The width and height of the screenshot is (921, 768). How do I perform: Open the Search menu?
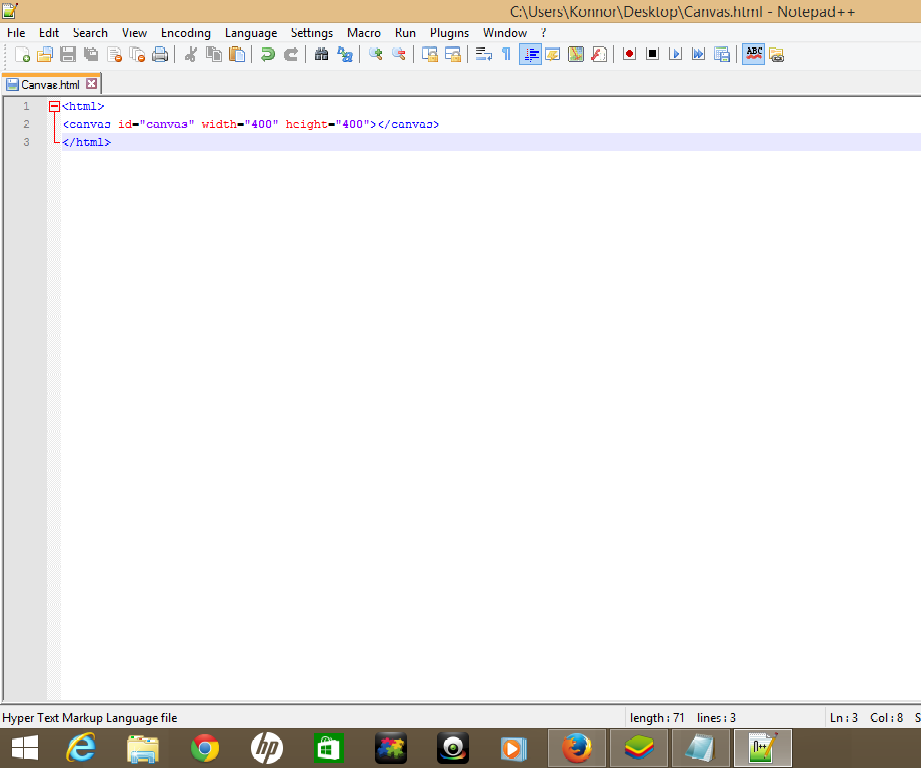click(x=90, y=33)
